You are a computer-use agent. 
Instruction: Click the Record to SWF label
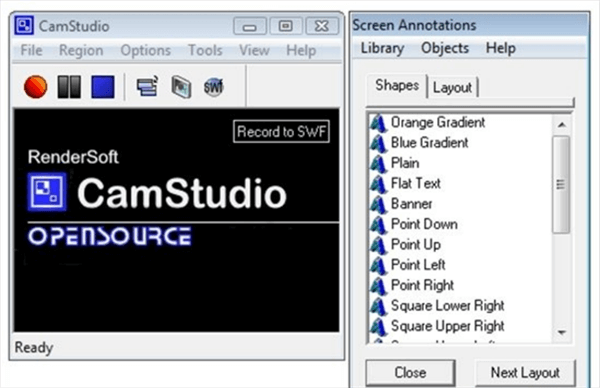[x=281, y=132]
